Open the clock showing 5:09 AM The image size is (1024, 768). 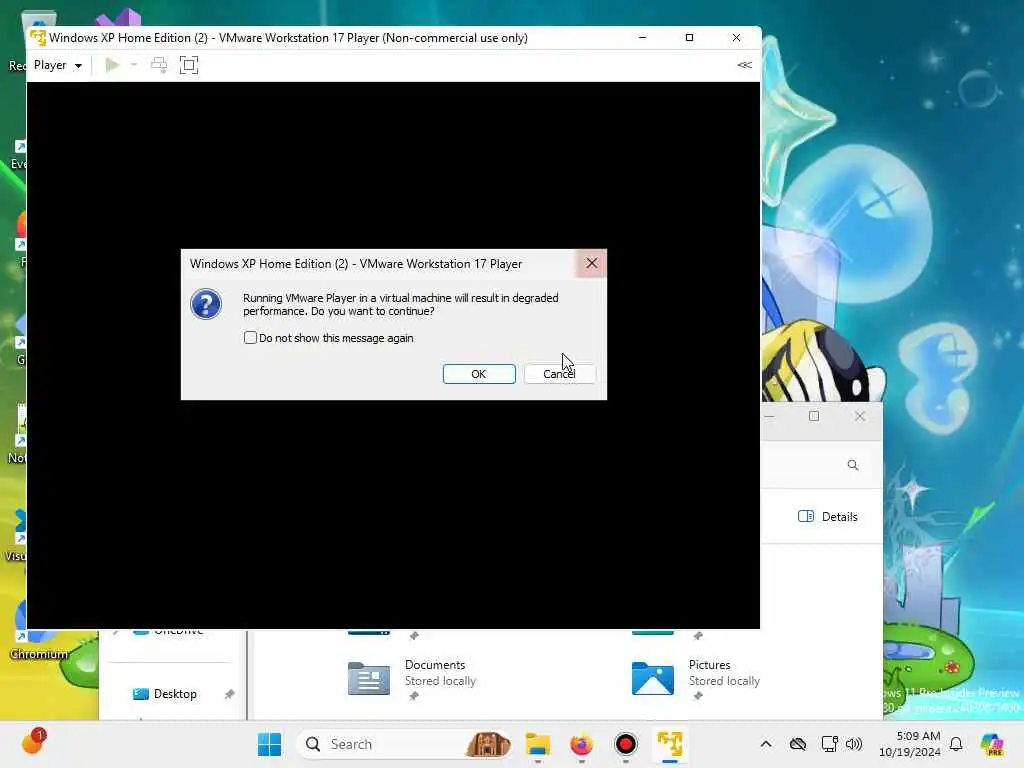(910, 744)
